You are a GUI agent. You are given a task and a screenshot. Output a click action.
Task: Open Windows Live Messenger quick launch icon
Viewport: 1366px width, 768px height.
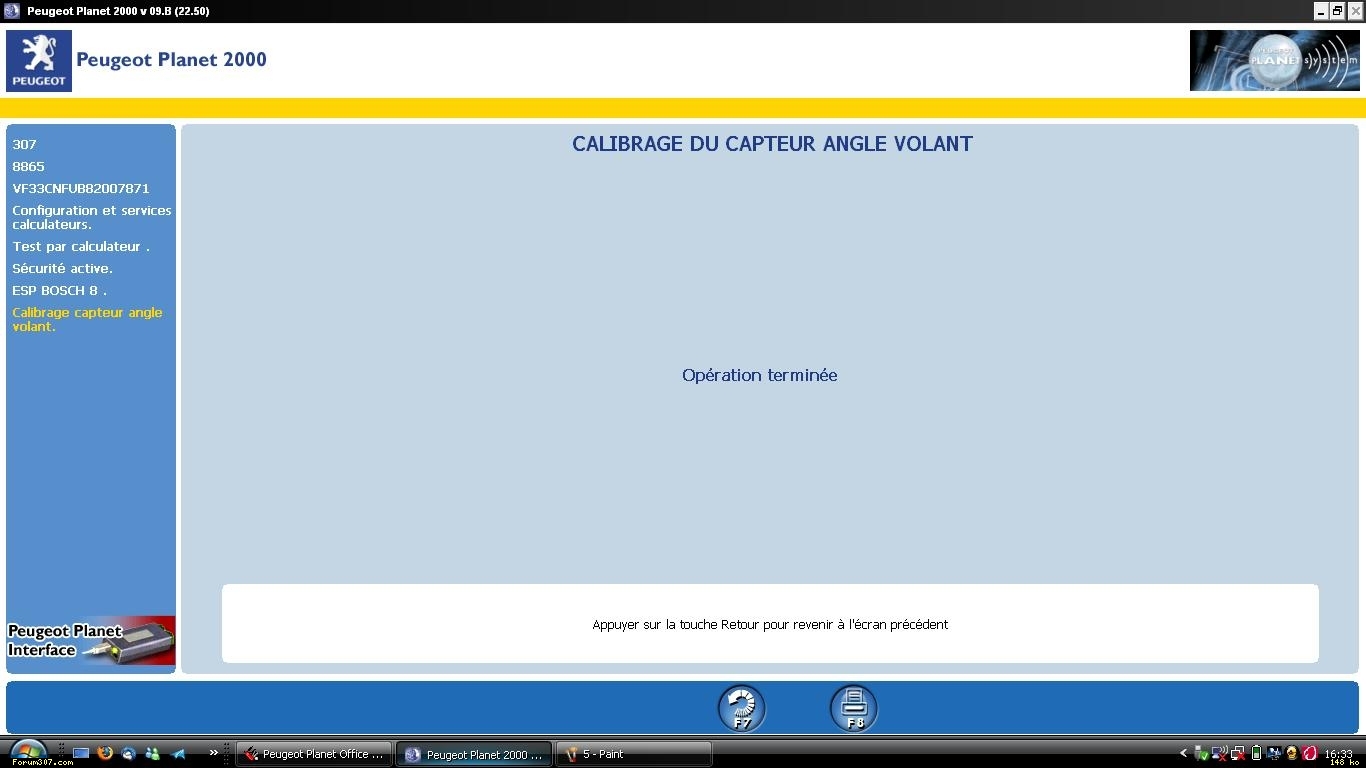coord(152,754)
